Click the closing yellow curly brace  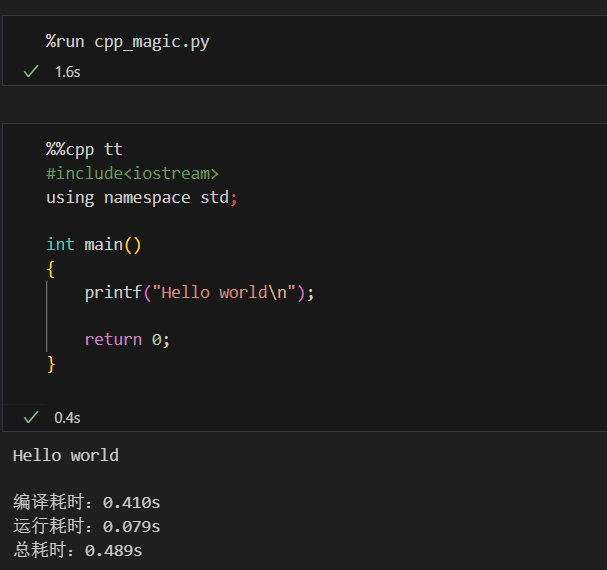51,364
